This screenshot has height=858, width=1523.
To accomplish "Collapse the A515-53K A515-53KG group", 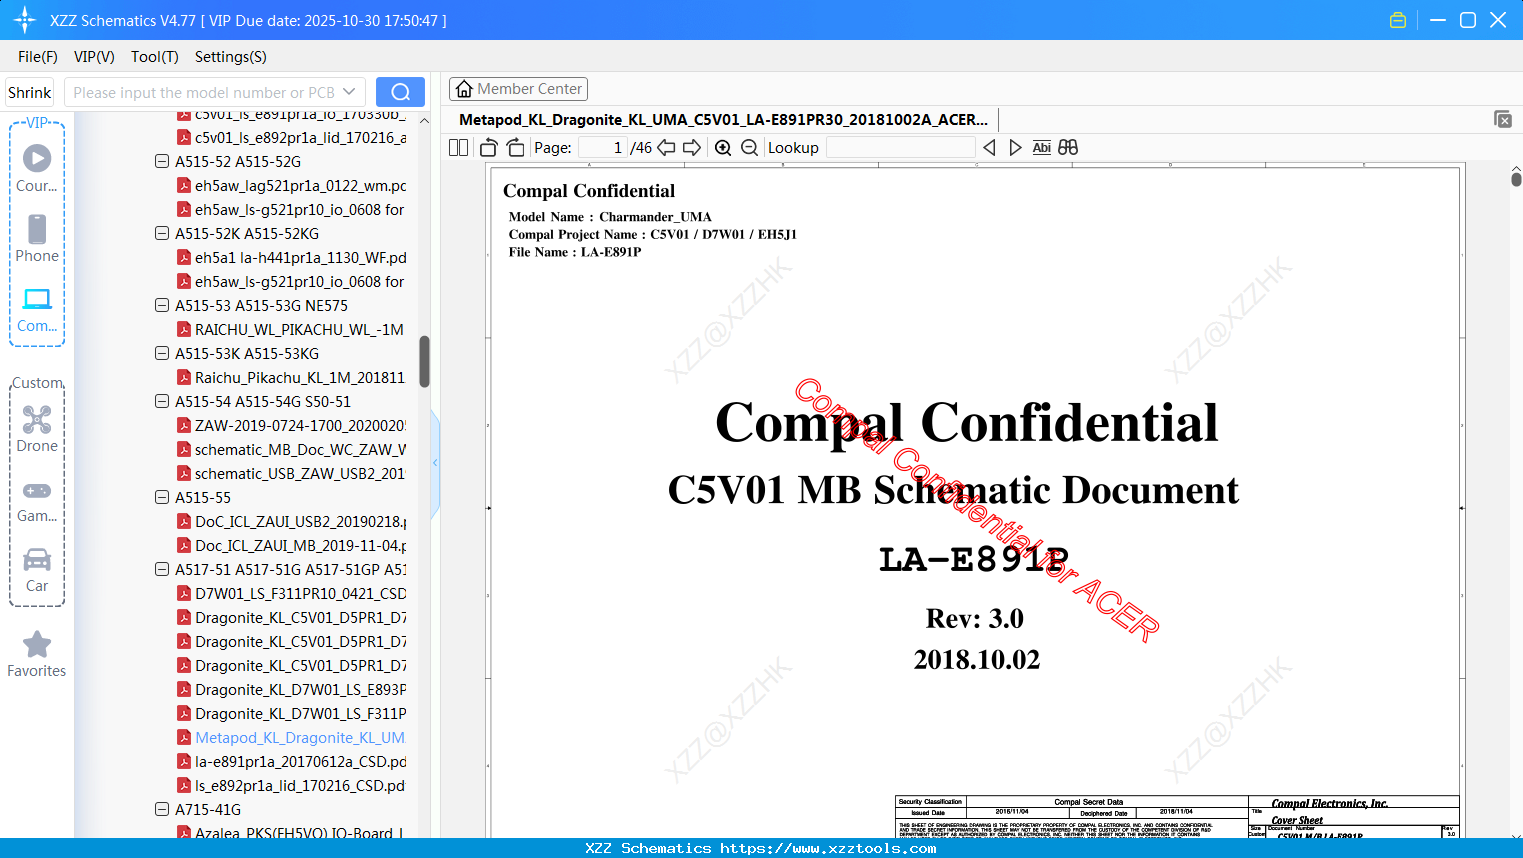I will 162,353.
